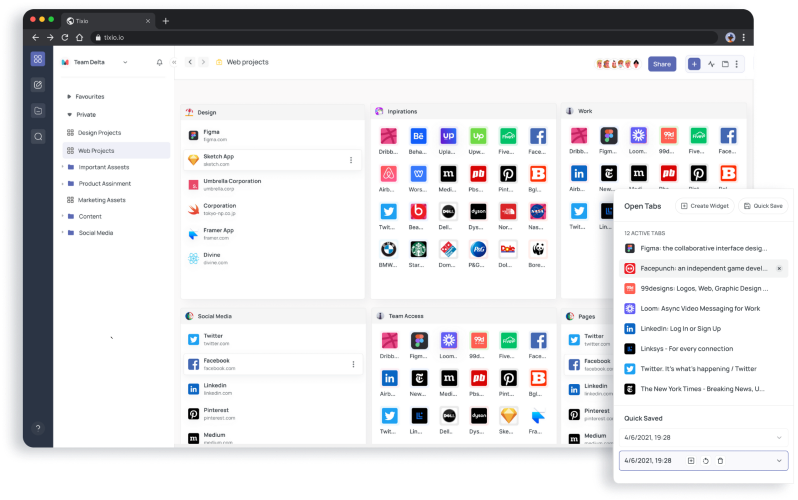Expand Important Assests folder
This screenshot has width=798, height=500.
pos(63,167)
